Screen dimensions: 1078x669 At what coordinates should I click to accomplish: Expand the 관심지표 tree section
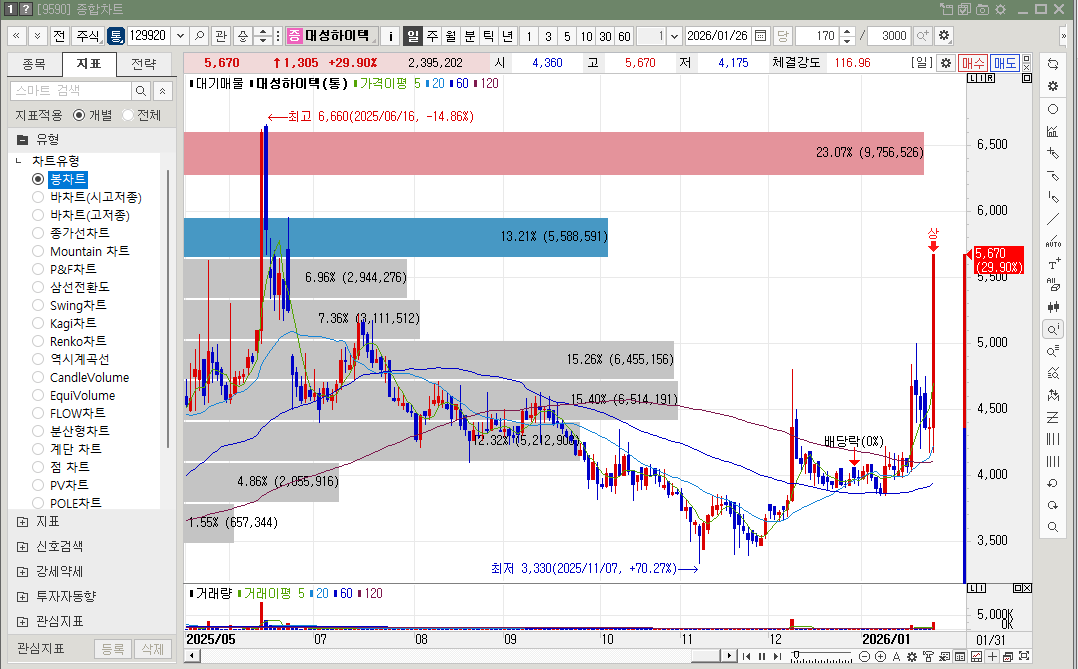23,622
